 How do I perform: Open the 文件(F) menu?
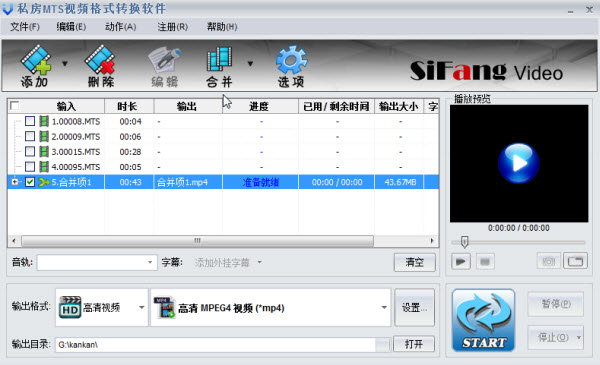pos(25,27)
